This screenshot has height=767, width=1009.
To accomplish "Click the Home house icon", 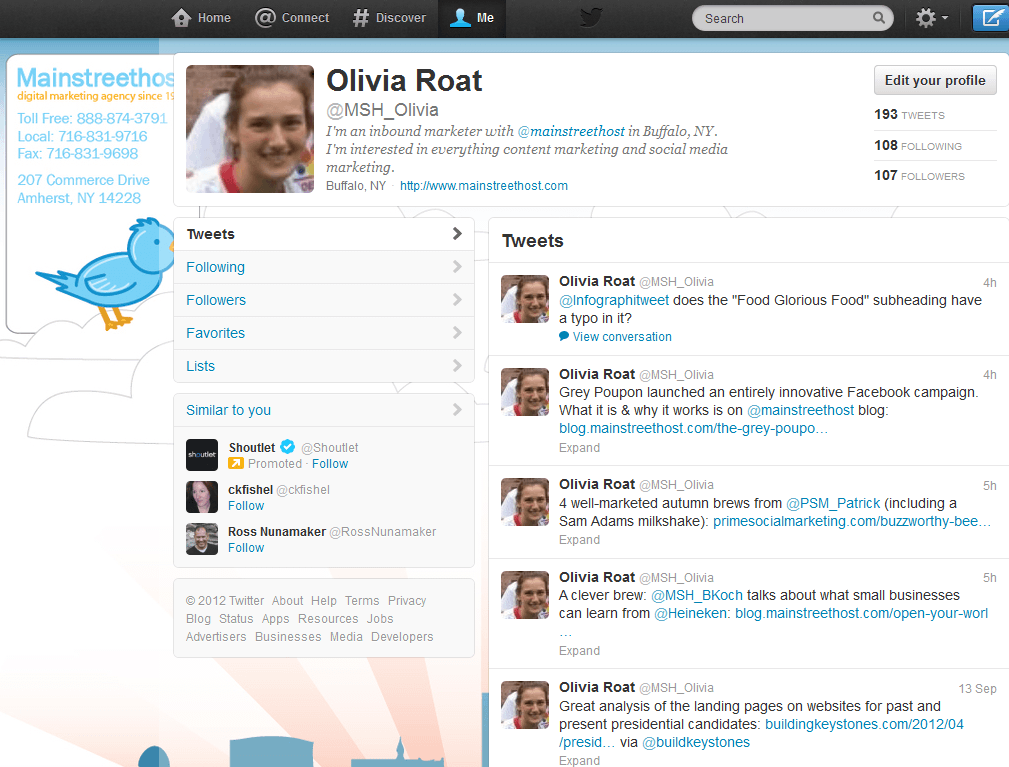I will [181, 17].
